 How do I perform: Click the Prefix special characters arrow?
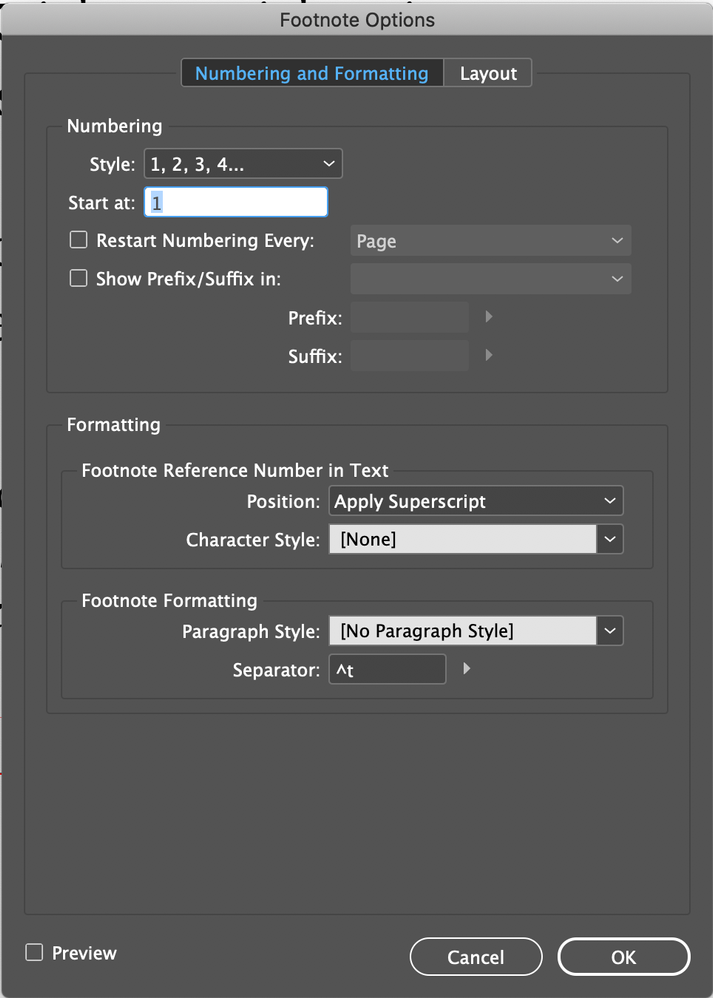489,317
